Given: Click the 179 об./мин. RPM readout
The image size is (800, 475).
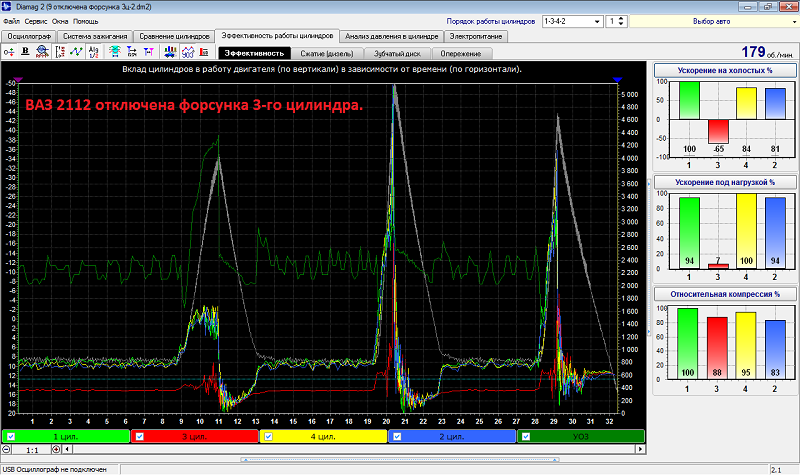Looking at the screenshot, I should (x=767, y=52).
